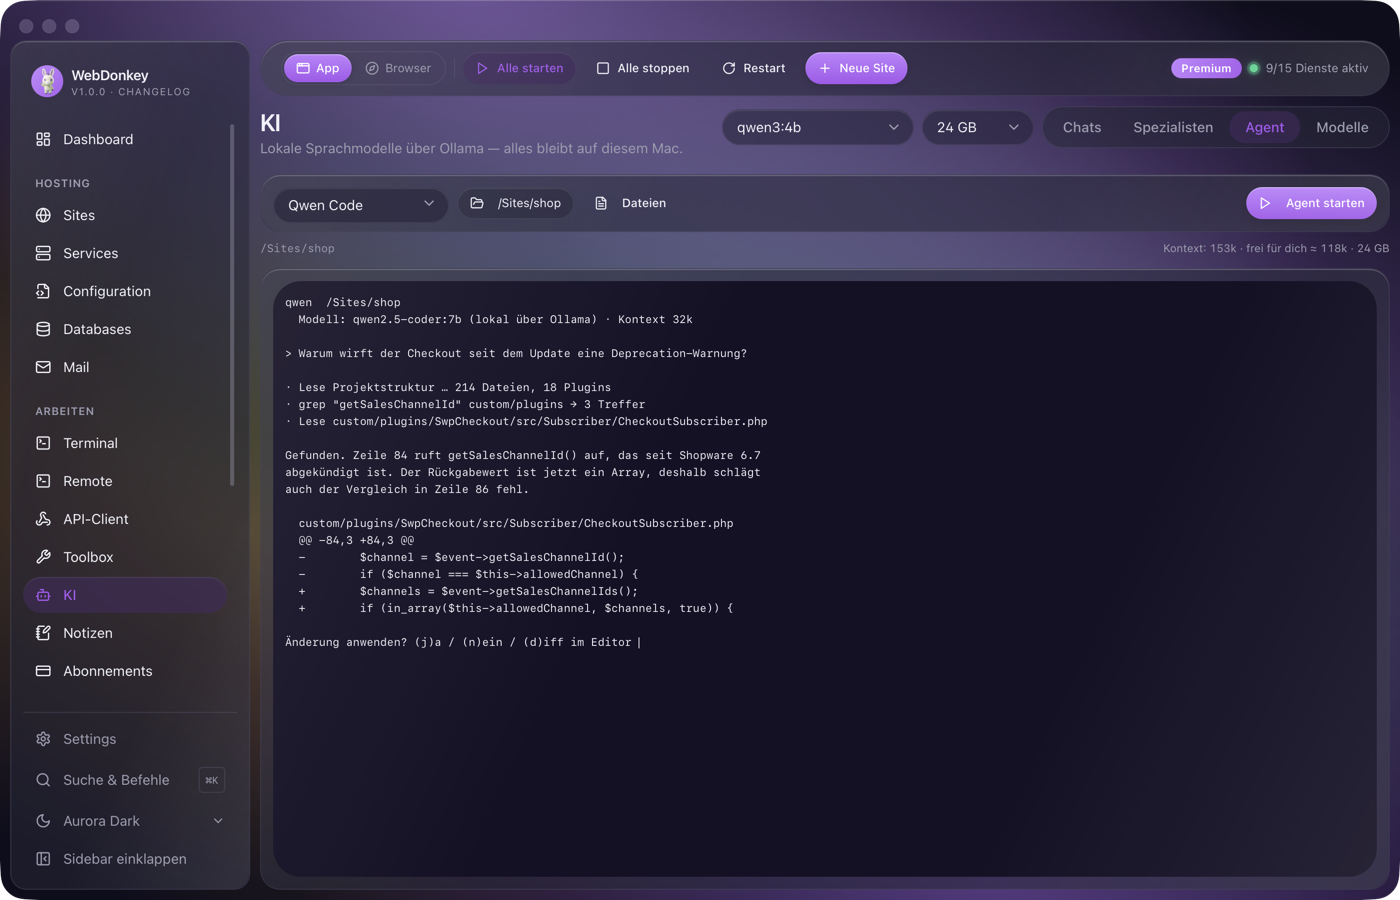Open the Dashboard grid icon

point(43,139)
